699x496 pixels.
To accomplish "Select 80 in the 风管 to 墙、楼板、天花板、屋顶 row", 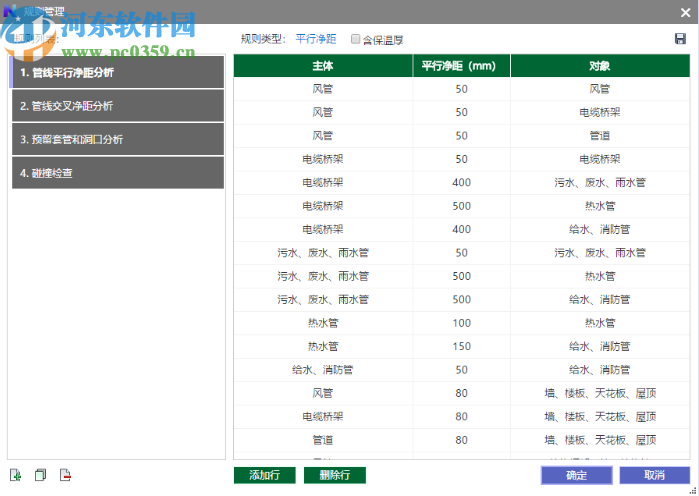I will click(x=461, y=393).
